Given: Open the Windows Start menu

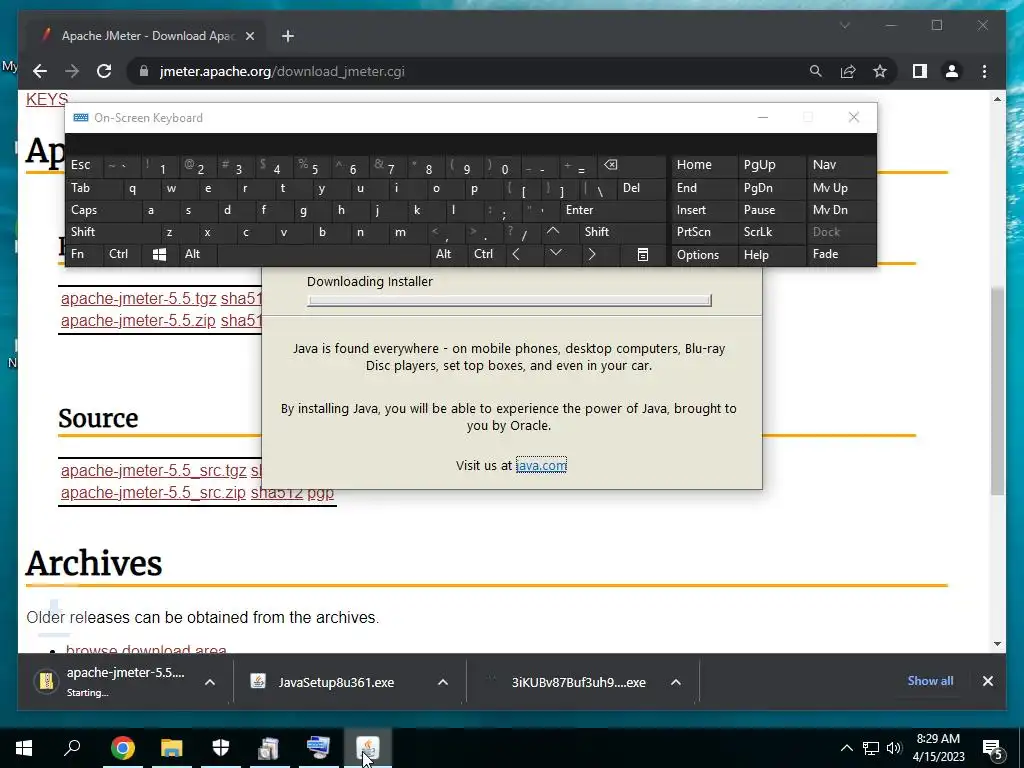Looking at the screenshot, I should coord(24,748).
